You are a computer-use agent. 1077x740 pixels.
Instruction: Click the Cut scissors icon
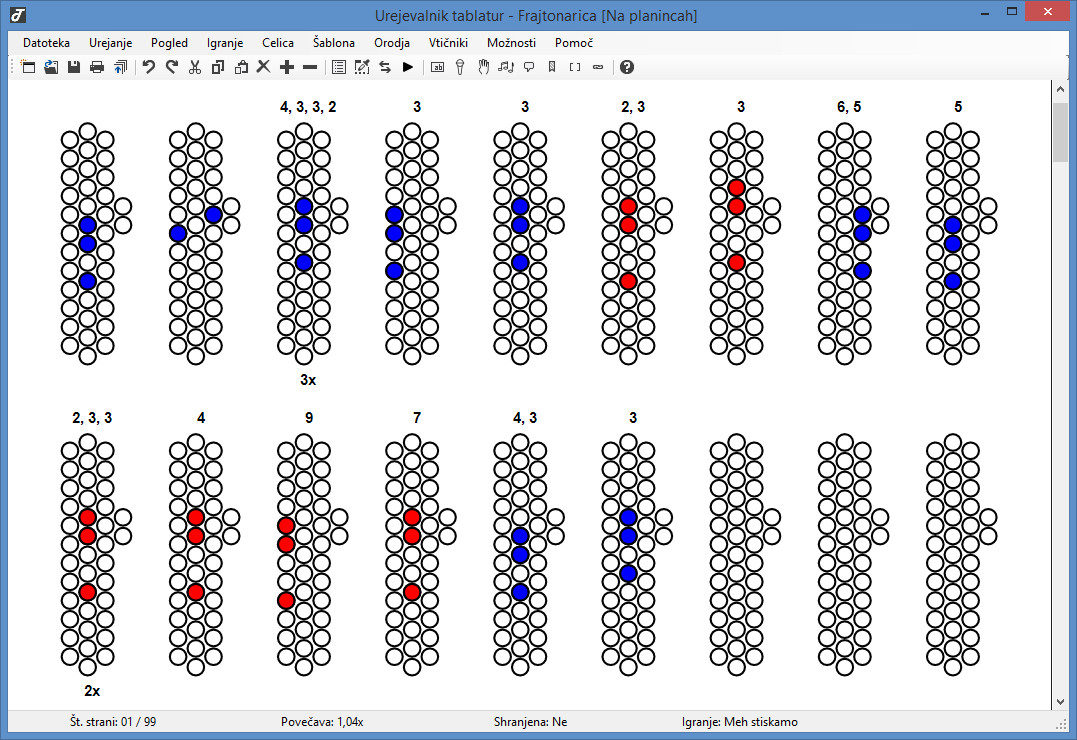click(195, 67)
